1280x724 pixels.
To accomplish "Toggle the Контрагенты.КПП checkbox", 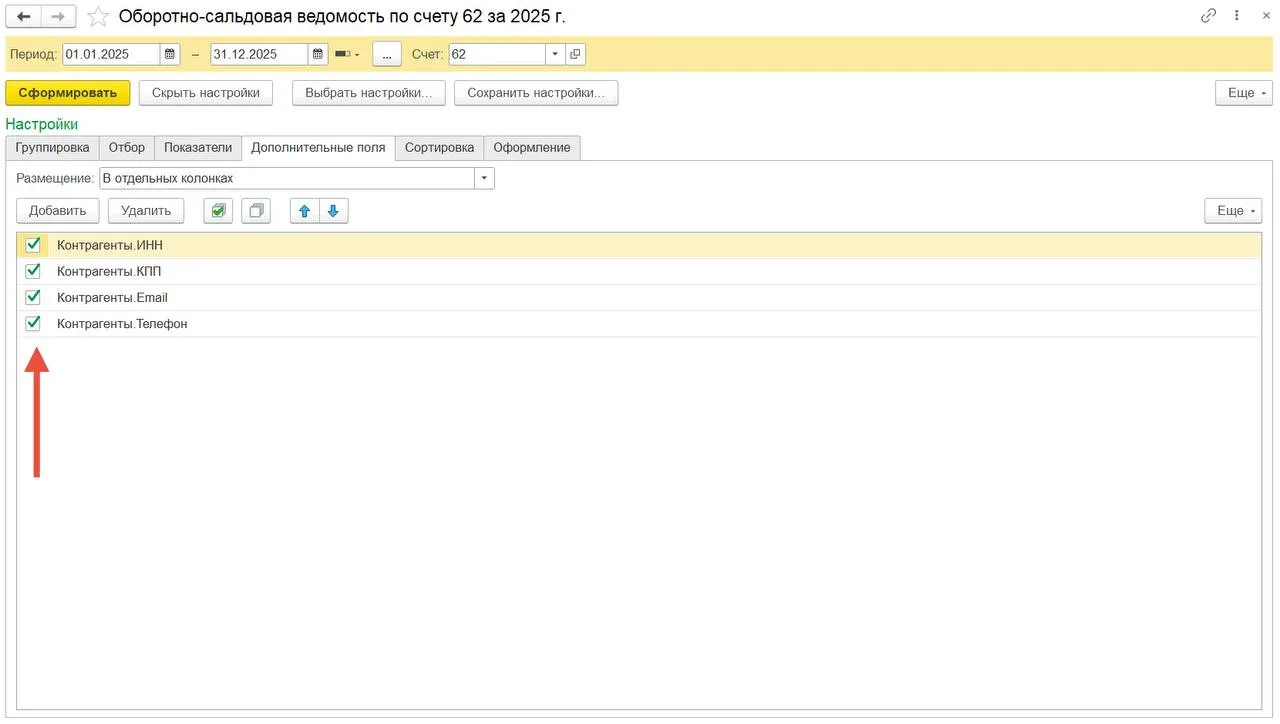I will pos(33,270).
